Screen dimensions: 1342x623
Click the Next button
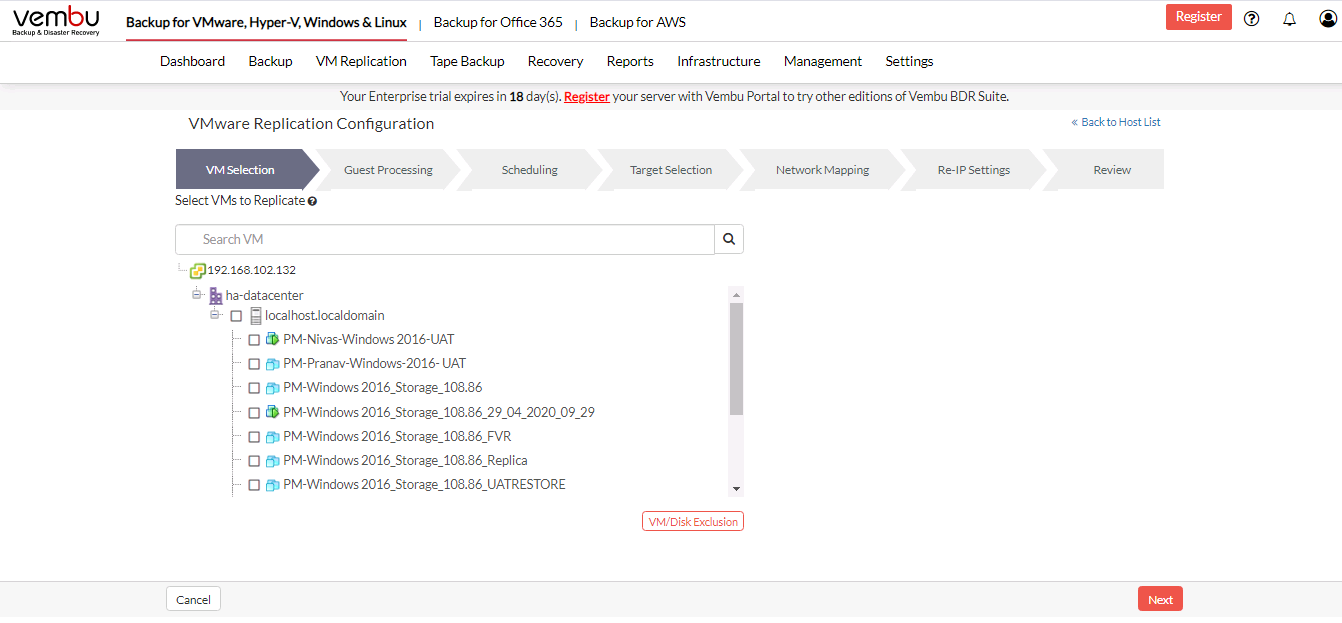click(1160, 600)
